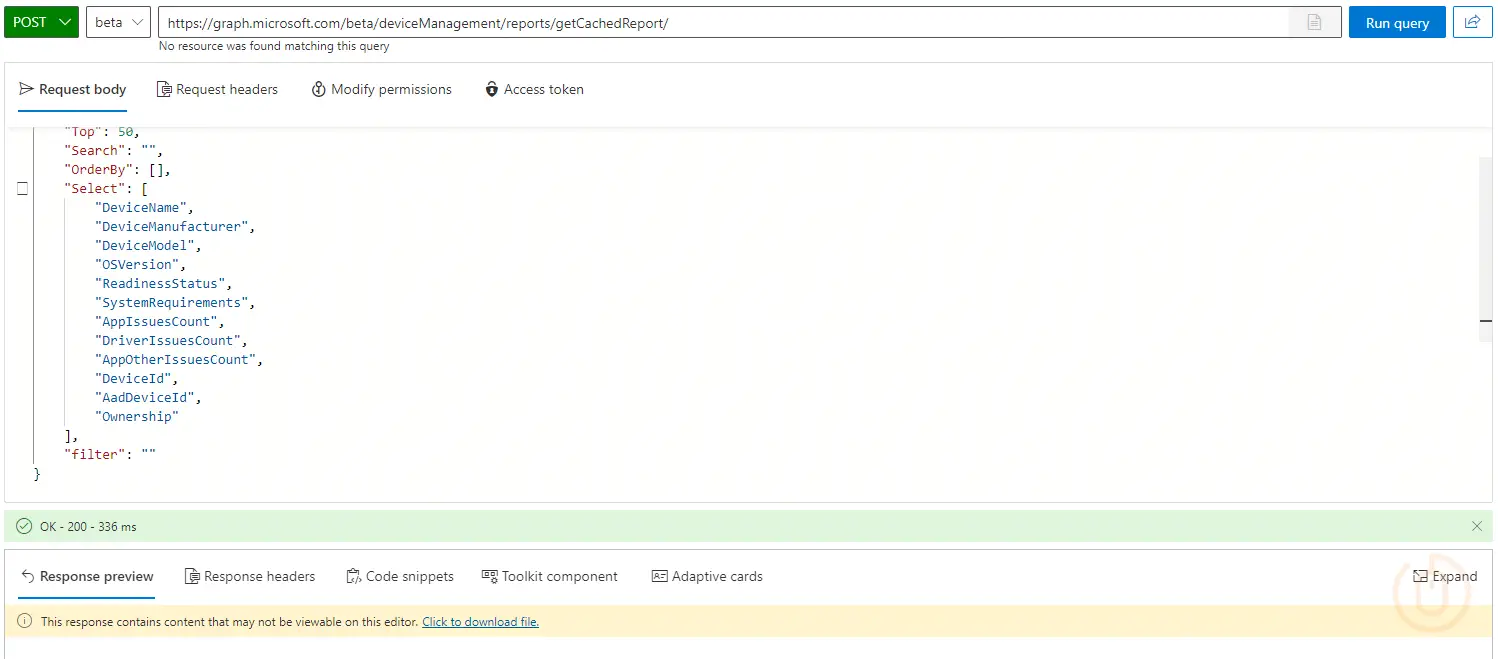Screen dimensions: 1498x659
Task: Open the POST method dropdown
Action: click(41, 22)
